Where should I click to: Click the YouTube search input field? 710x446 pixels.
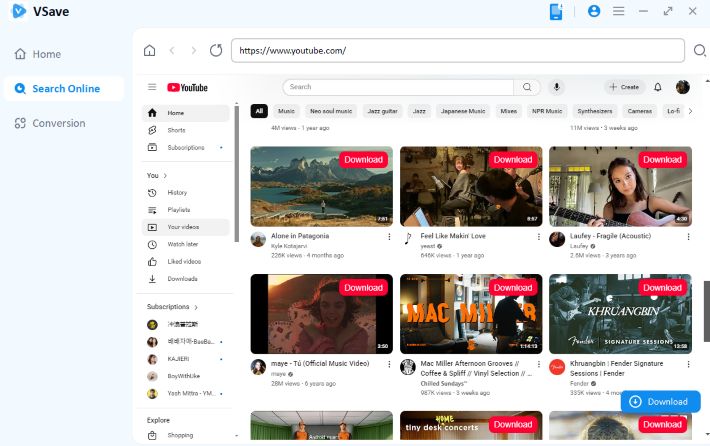pyautogui.click(x=398, y=87)
